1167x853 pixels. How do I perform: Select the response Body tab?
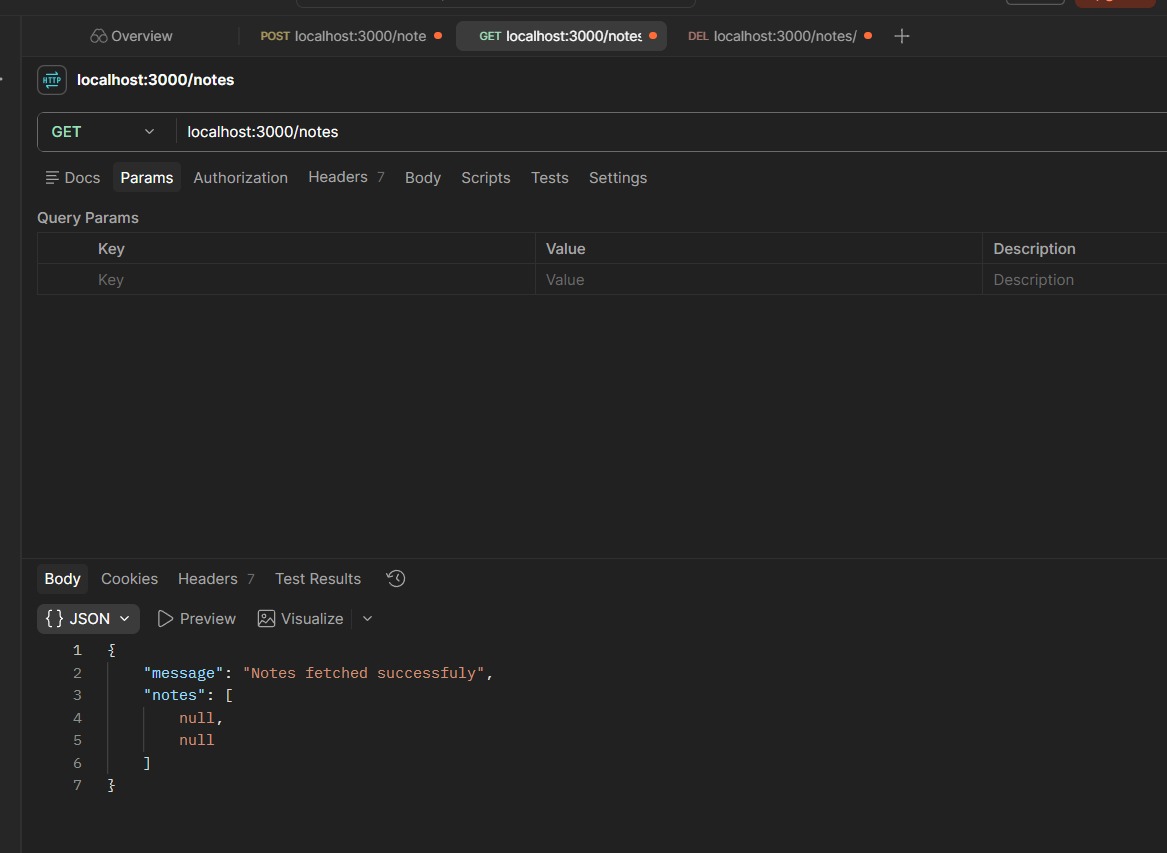pyautogui.click(x=63, y=579)
